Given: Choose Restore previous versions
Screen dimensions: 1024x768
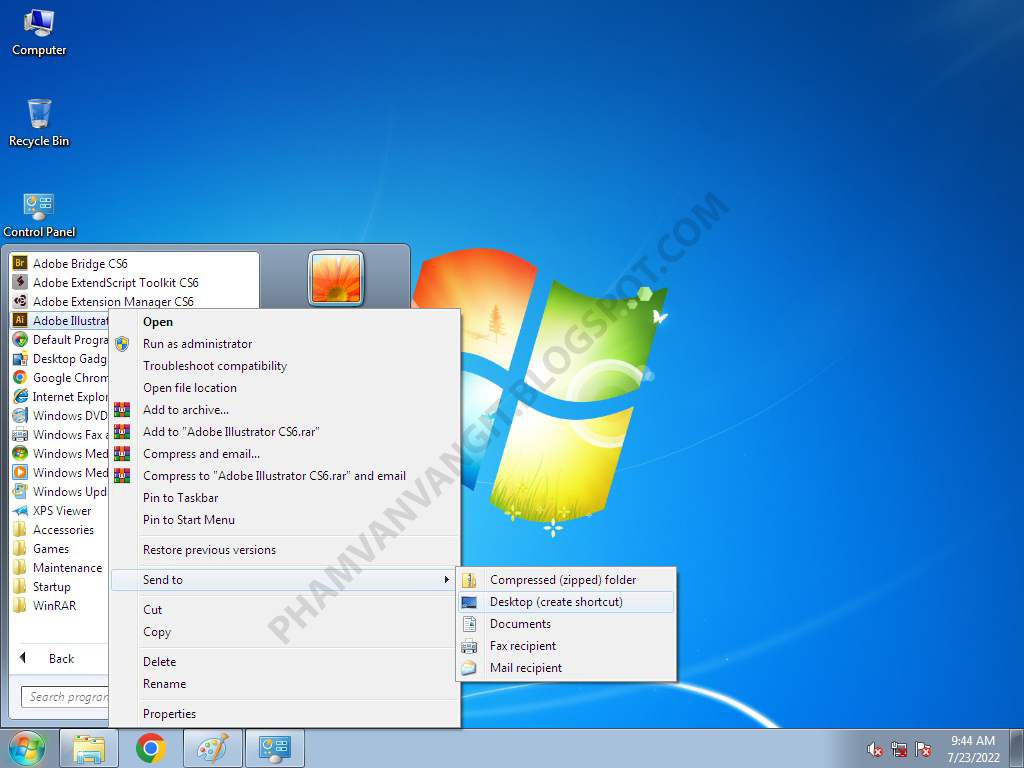Looking at the screenshot, I should pyautogui.click(x=285, y=550).
